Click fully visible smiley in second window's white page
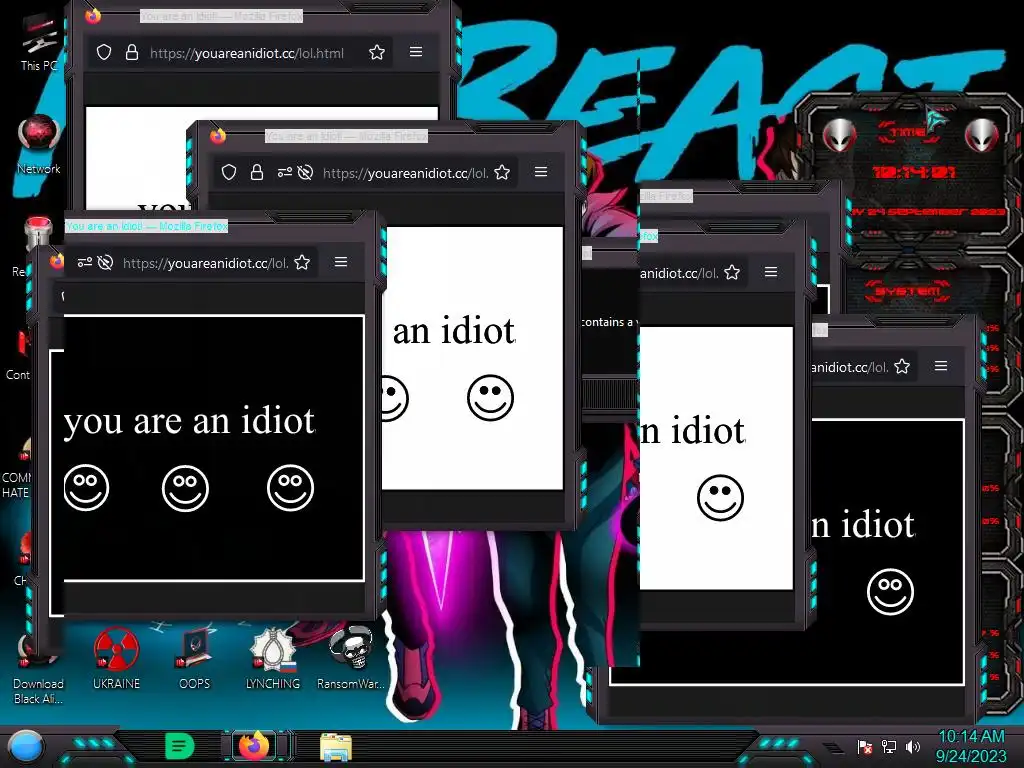The width and height of the screenshot is (1024, 768). [490, 398]
